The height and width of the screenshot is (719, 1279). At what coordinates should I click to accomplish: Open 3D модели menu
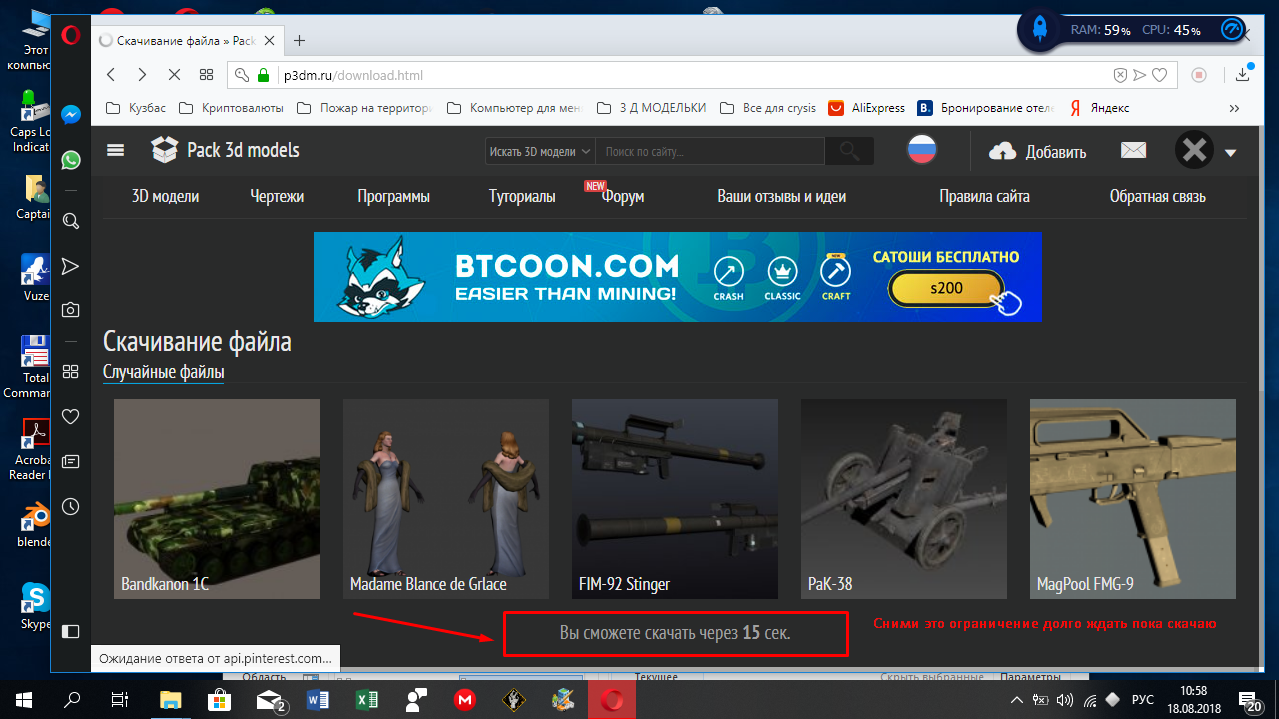click(165, 197)
